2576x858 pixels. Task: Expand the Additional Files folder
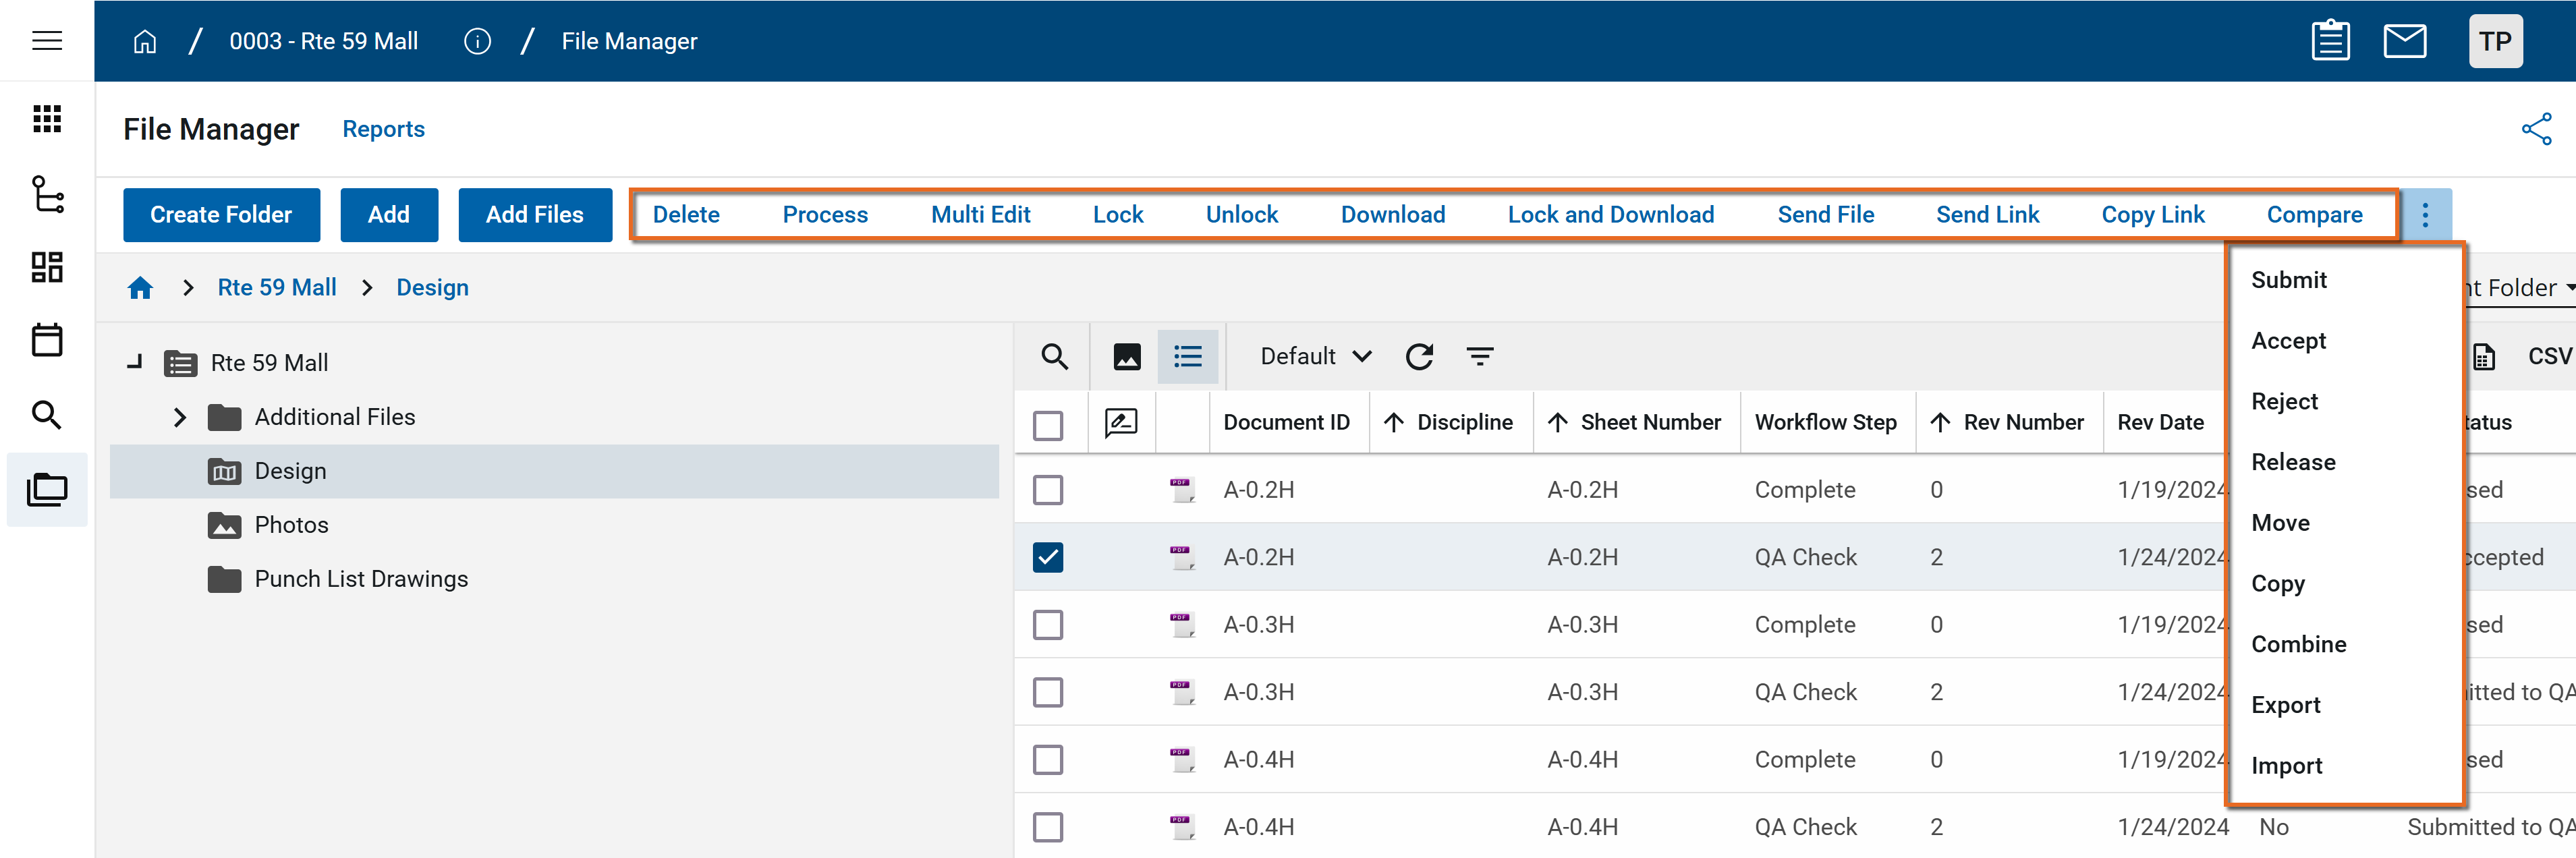tap(180, 417)
